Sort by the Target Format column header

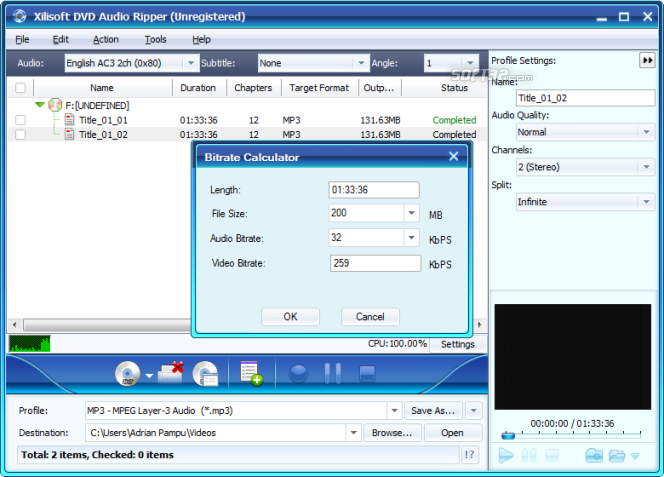click(319, 88)
